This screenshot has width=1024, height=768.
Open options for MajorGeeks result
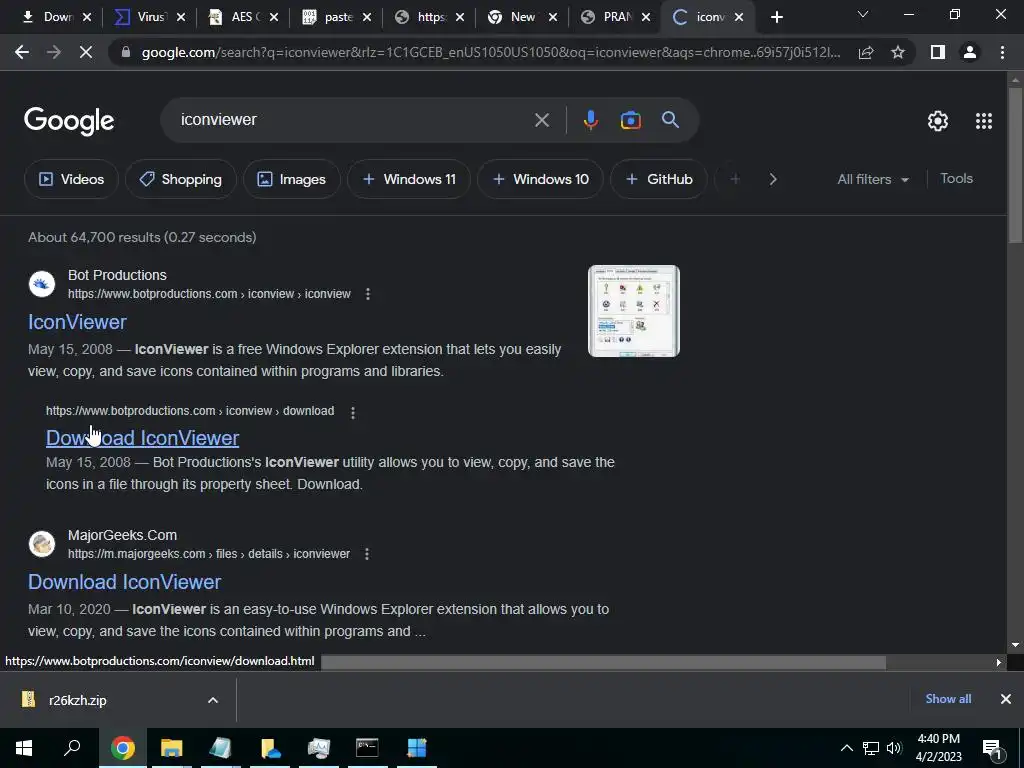click(x=367, y=554)
